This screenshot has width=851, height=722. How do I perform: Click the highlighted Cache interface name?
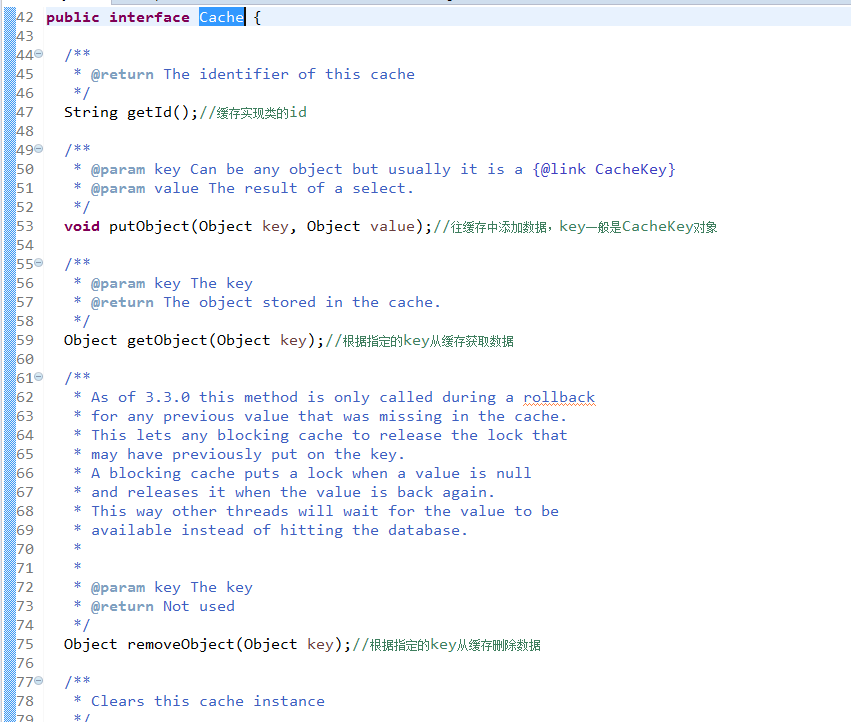pos(221,17)
